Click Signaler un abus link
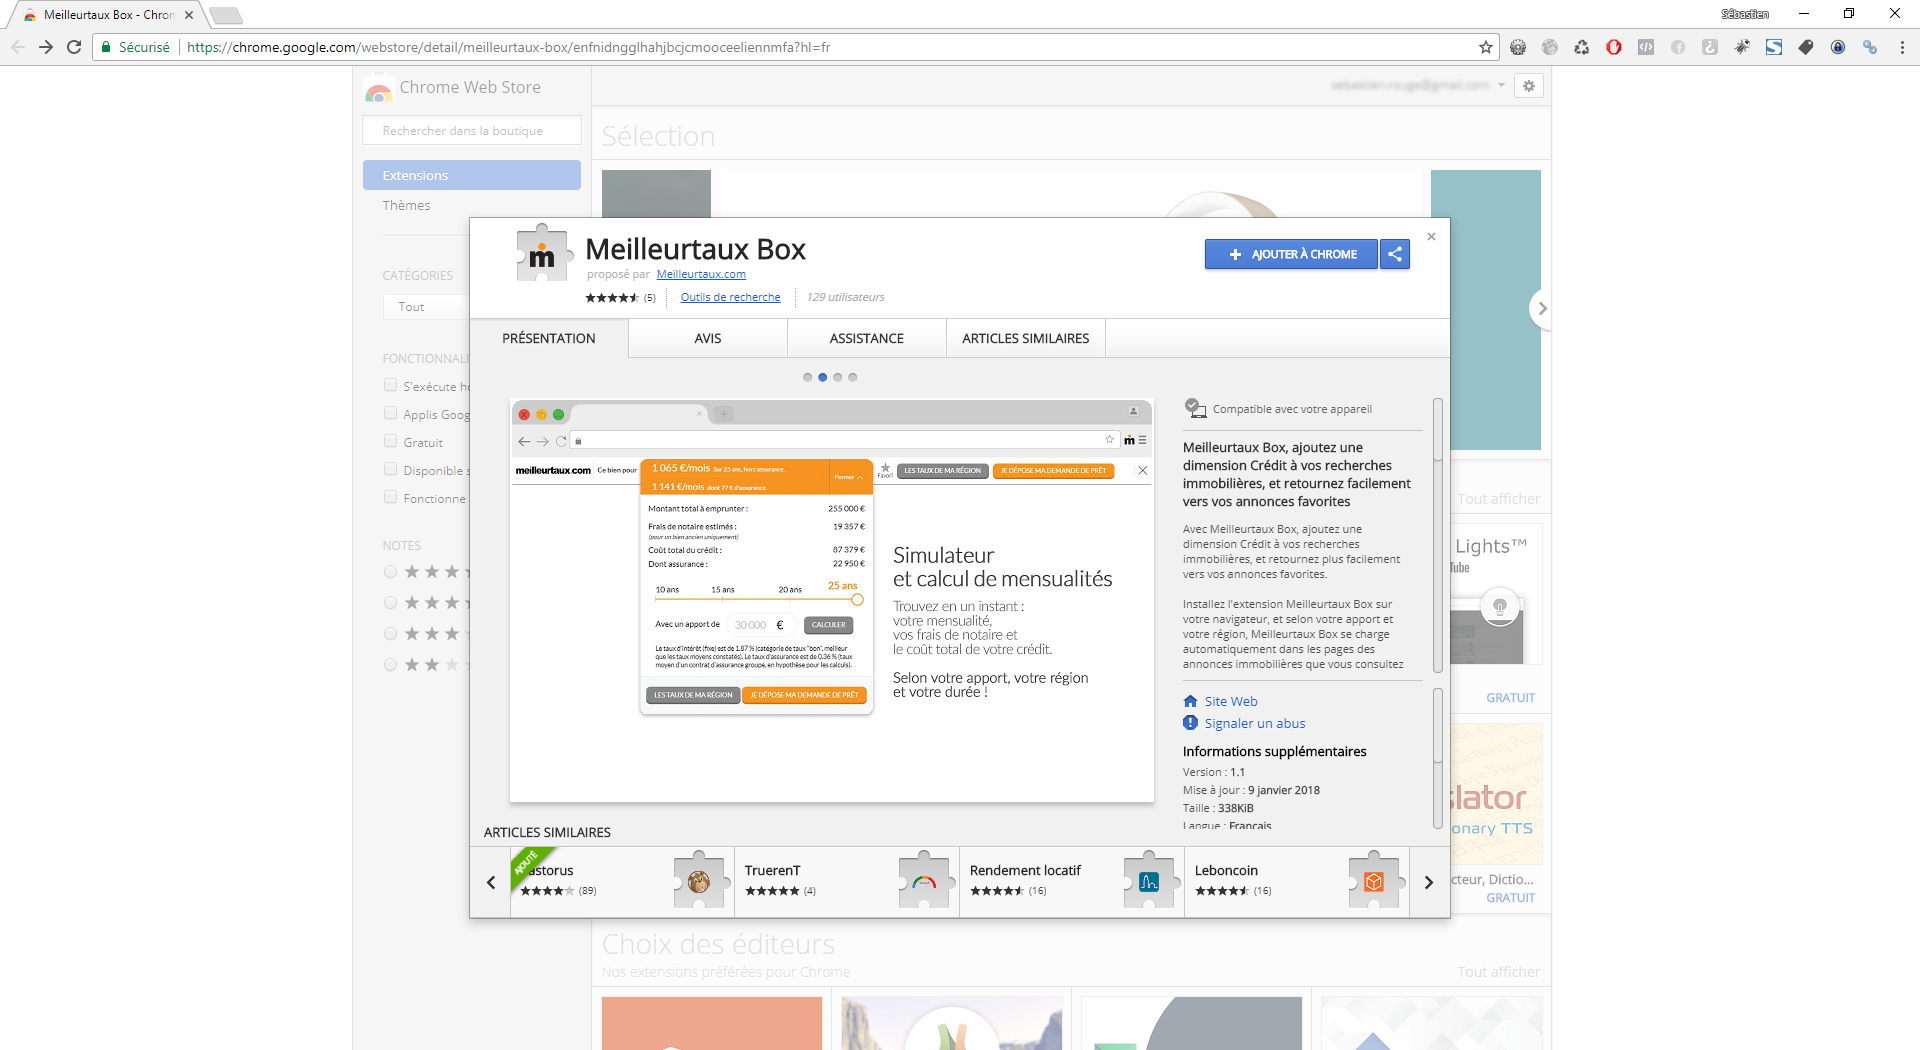The height and width of the screenshot is (1050, 1920). click(1255, 723)
